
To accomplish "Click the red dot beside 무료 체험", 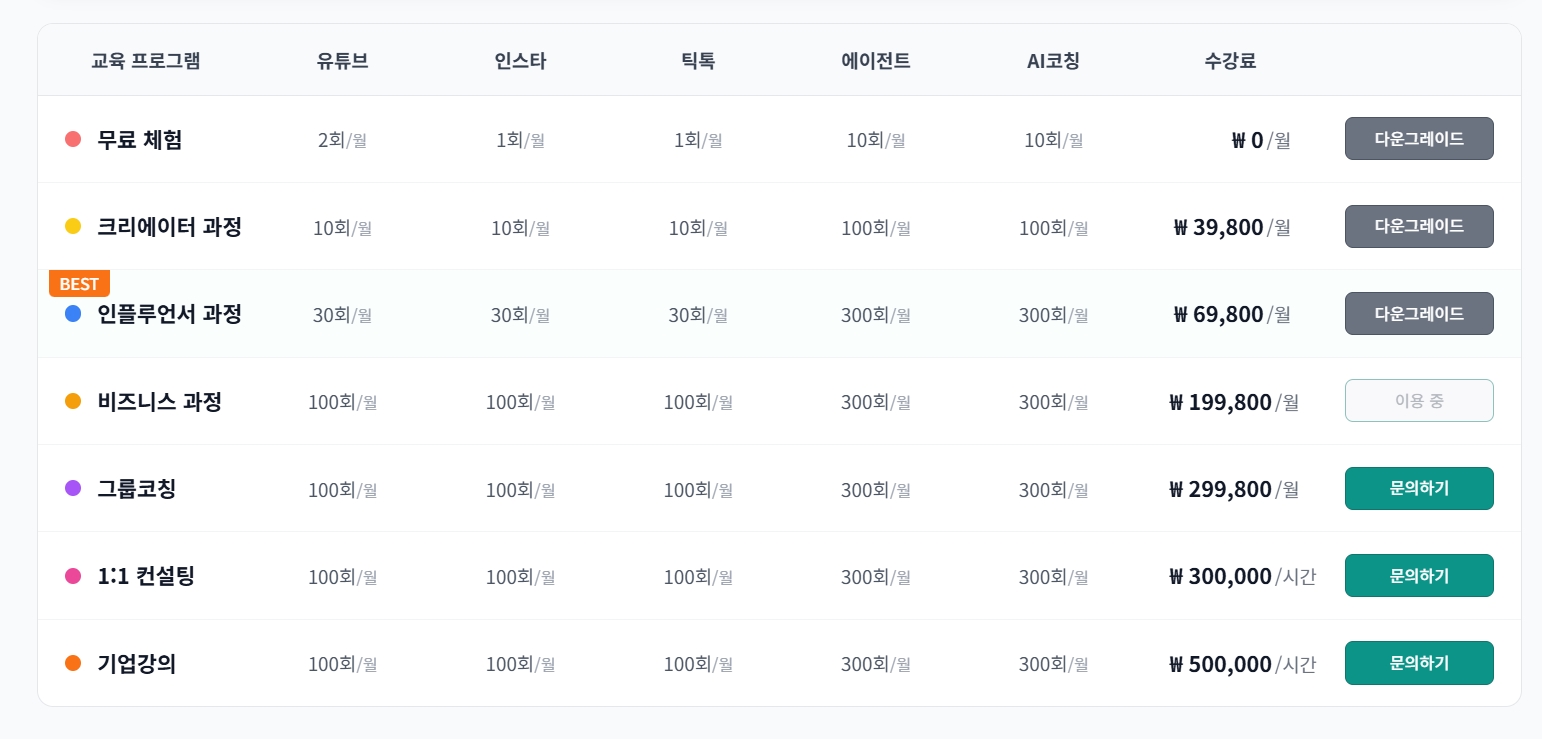I will pos(73,139).
